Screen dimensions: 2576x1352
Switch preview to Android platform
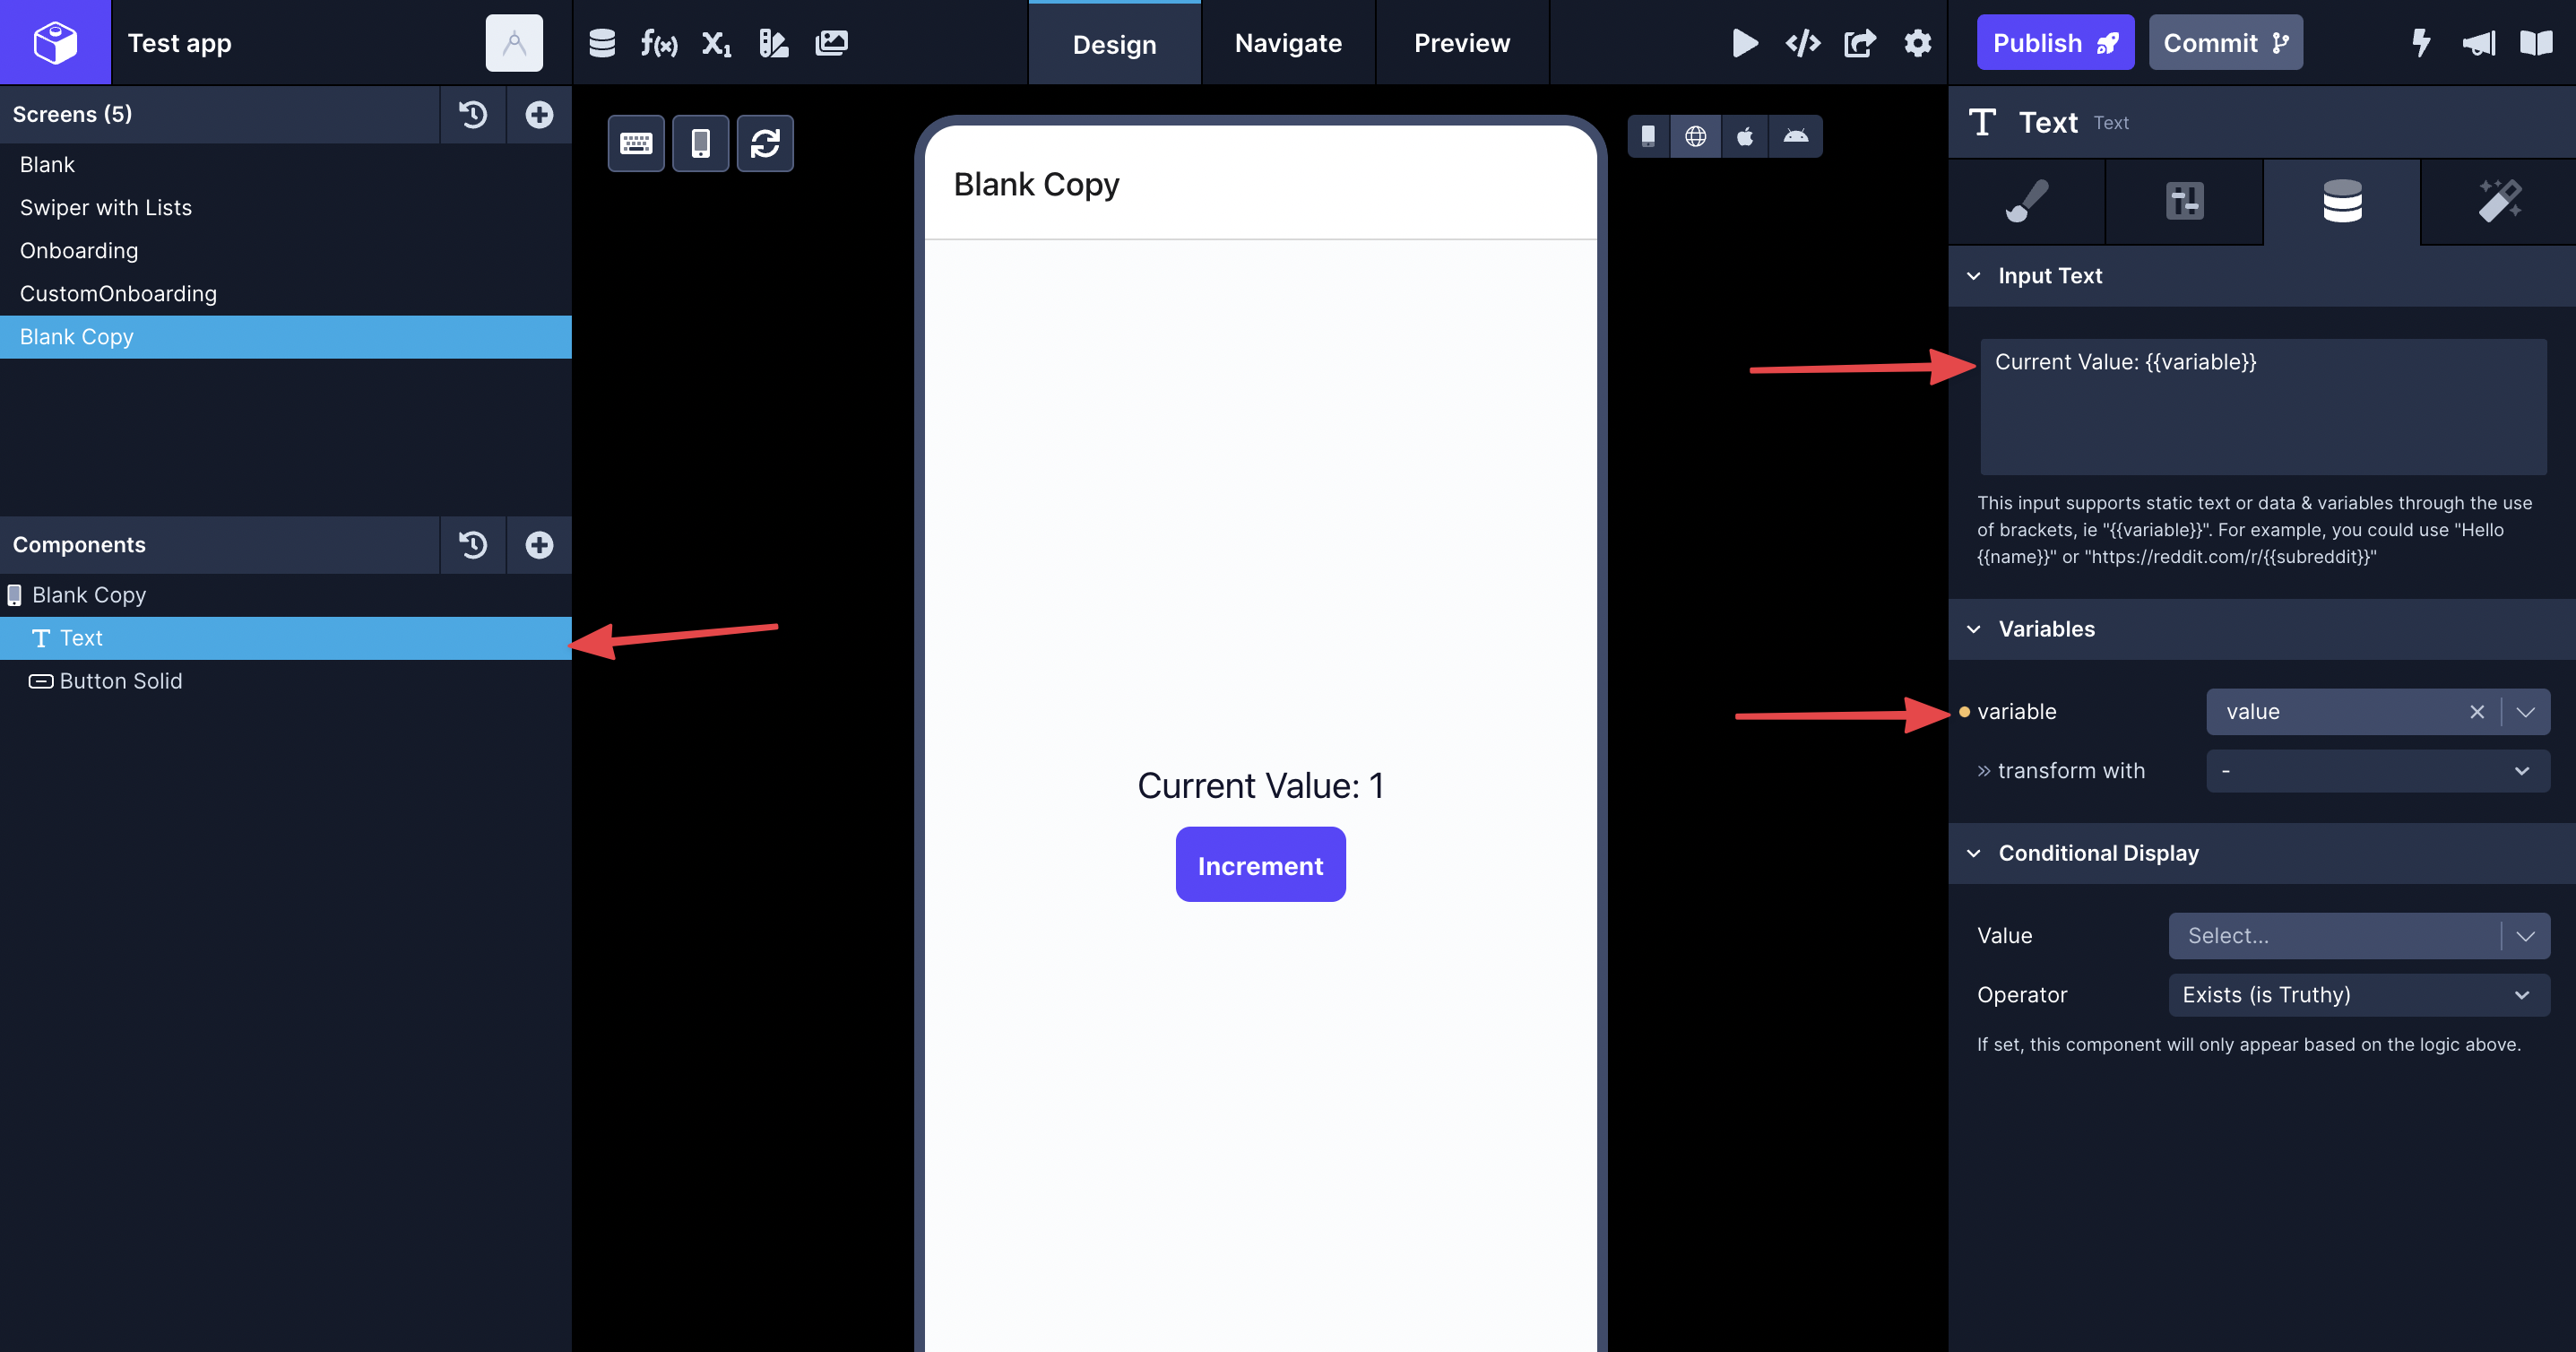pyautogui.click(x=1796, y=136)
